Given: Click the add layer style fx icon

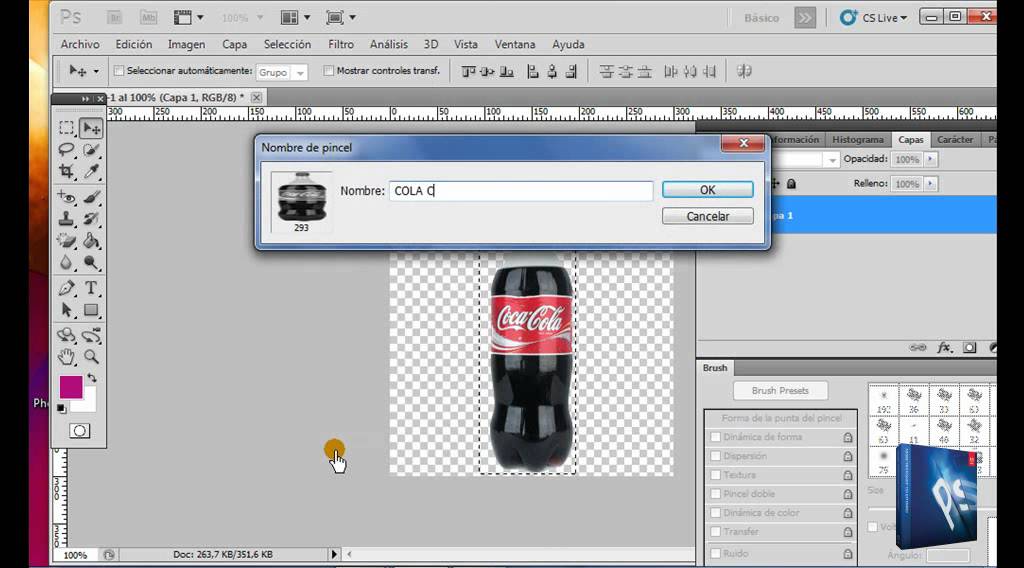Looking at the screenshot, I should (944, 347).
